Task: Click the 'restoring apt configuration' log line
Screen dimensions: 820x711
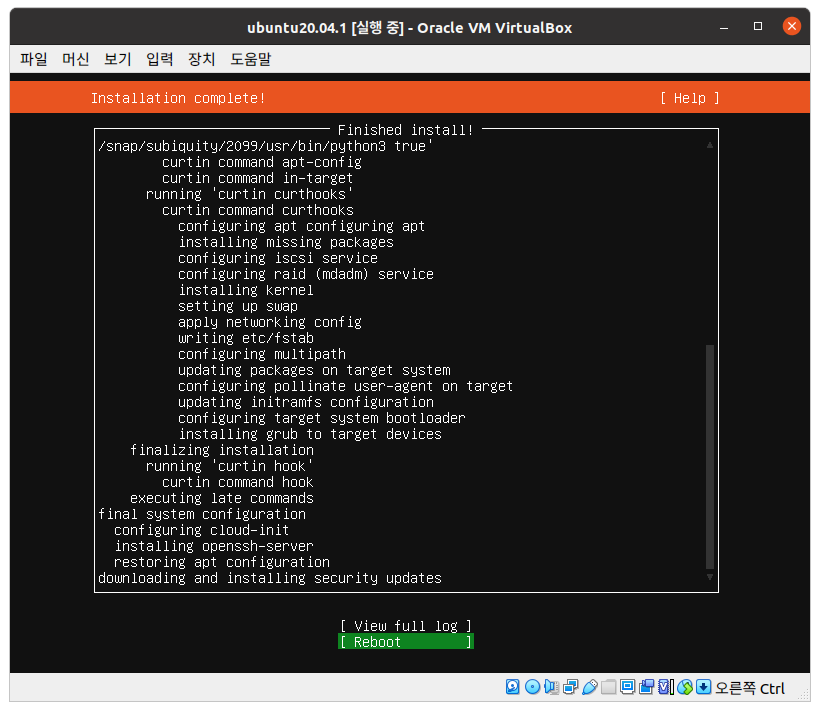Action: 222,562
